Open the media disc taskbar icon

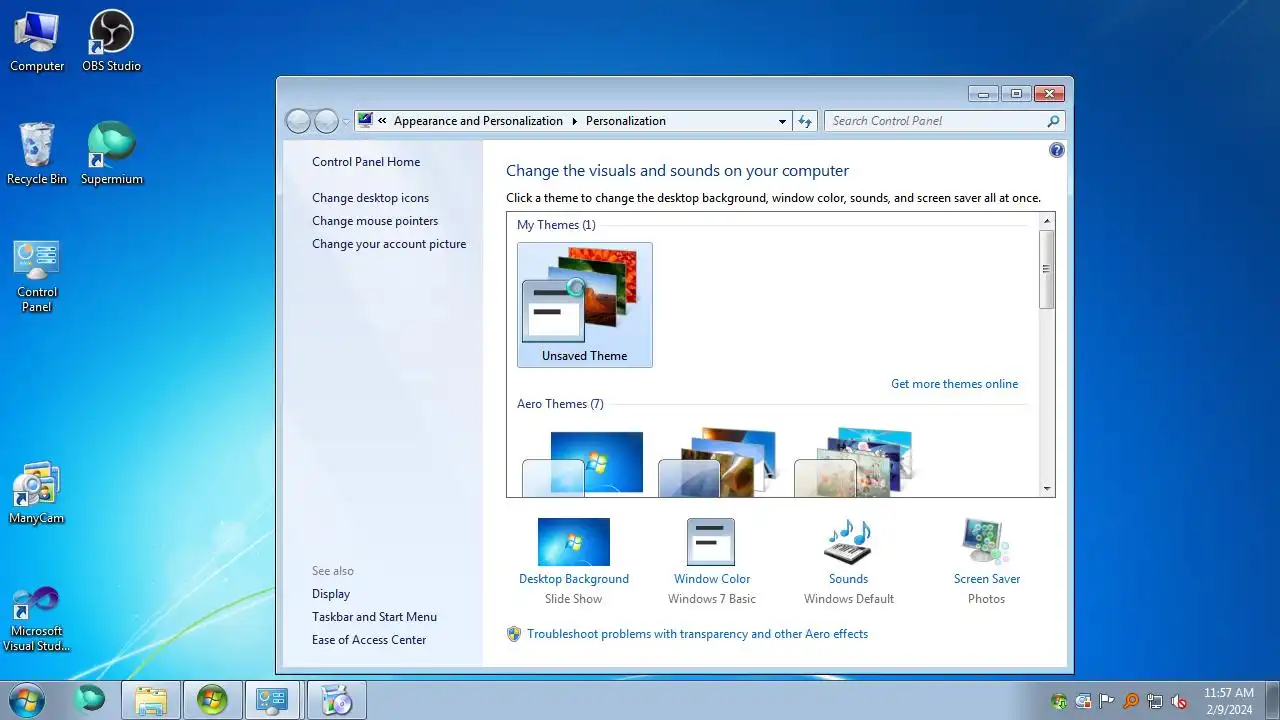coord(337,700)
